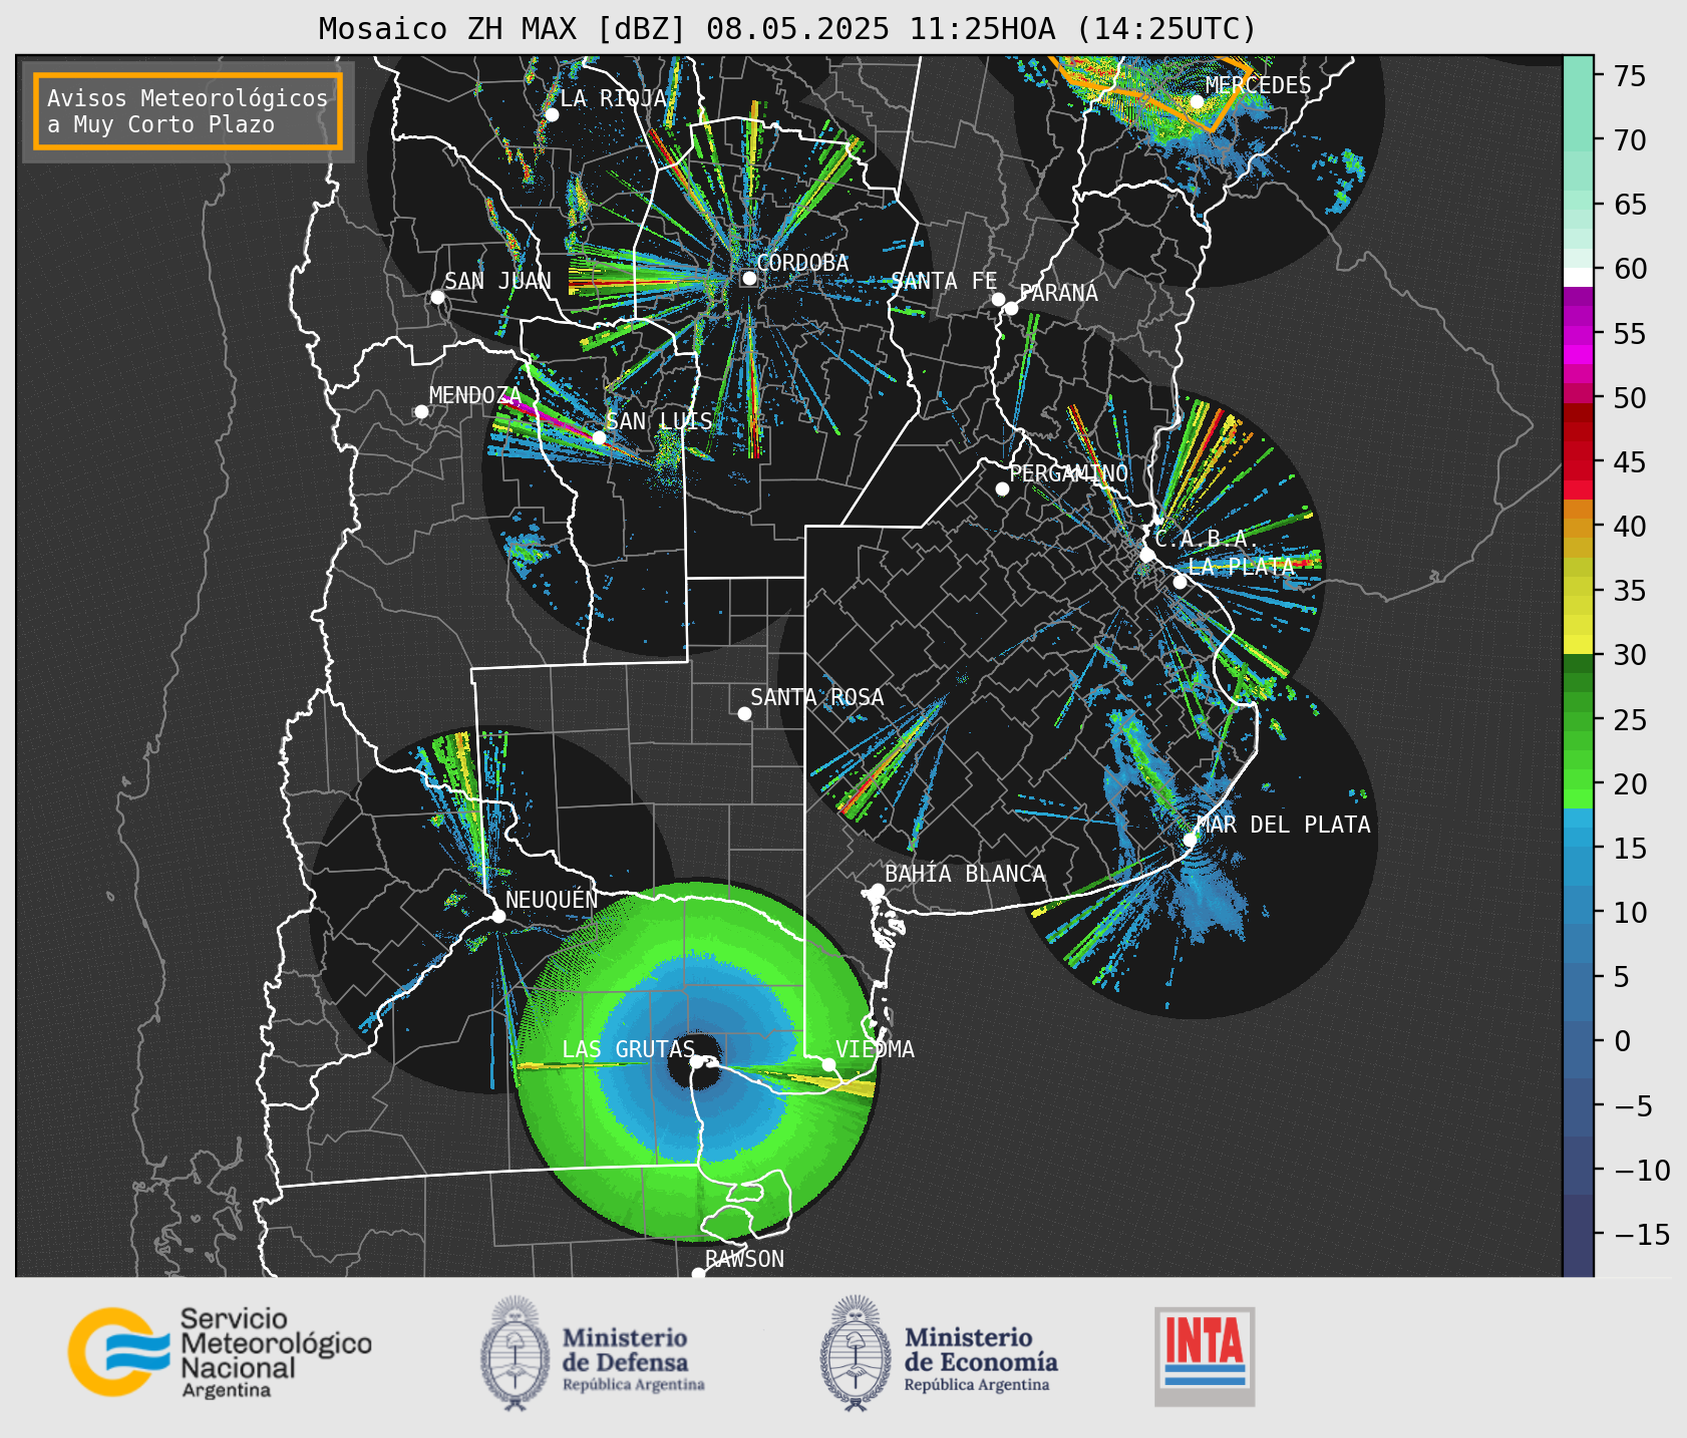
Task: Click the MENDOZA label
Action: coord(475,396)
